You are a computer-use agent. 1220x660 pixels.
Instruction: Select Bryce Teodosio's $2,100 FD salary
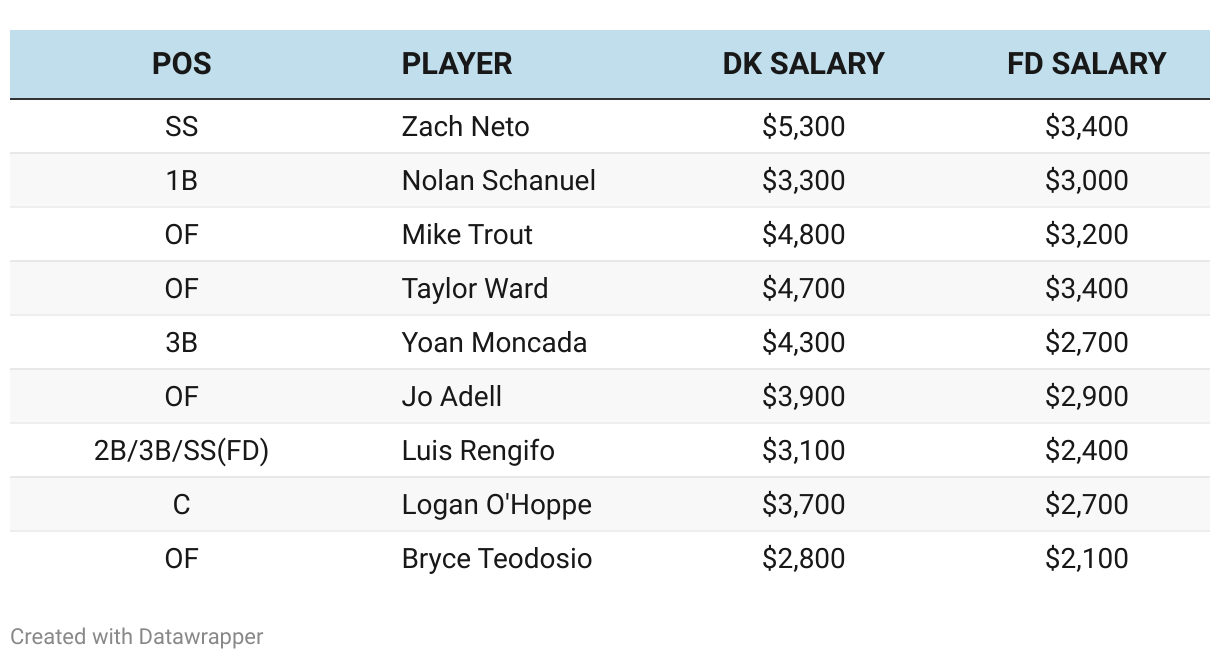1086,559
